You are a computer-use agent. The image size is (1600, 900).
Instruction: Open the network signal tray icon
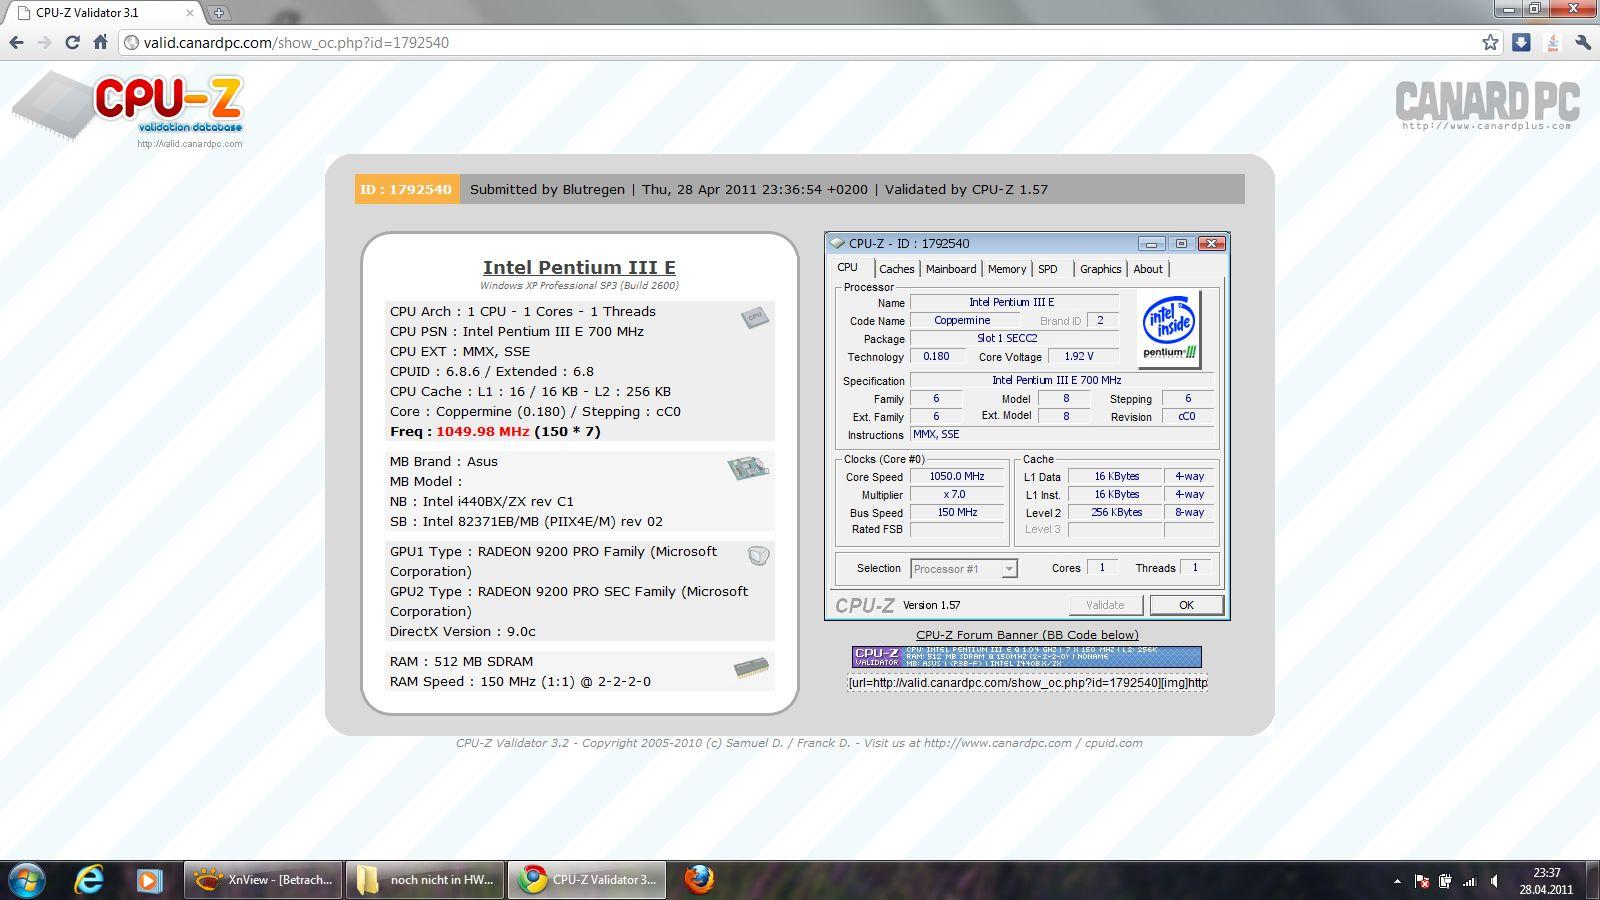tap(1469, 881)
